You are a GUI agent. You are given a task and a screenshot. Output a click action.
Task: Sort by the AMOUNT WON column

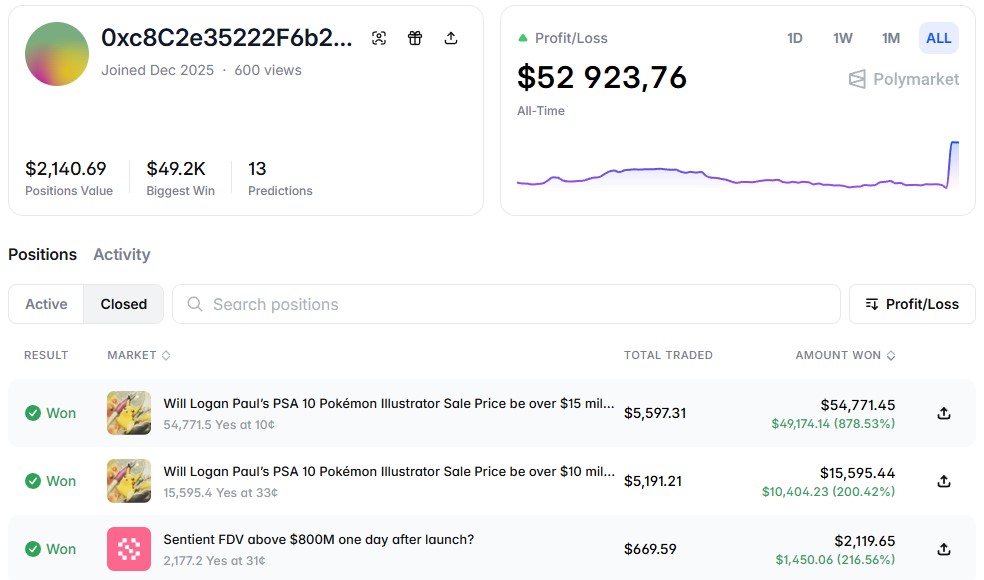click(845, 355)
